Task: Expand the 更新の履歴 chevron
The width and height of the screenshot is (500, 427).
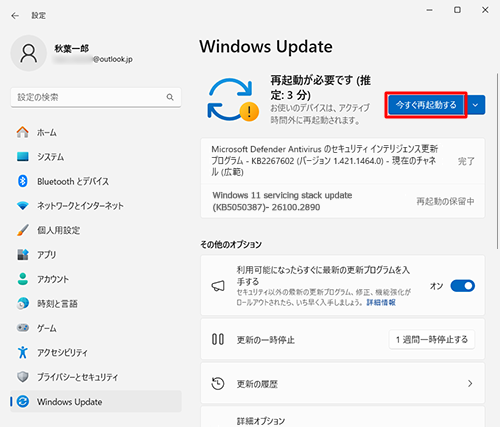Action: tap(470, 383)
